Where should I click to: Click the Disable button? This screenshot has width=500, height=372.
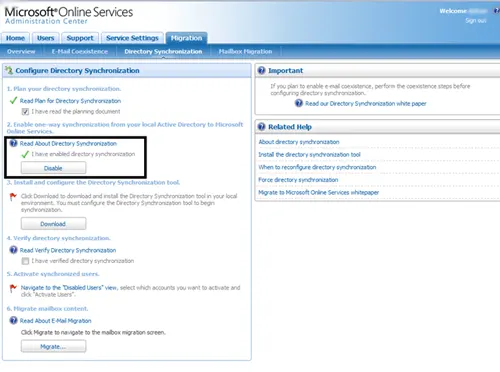click(x=53, y=168)
